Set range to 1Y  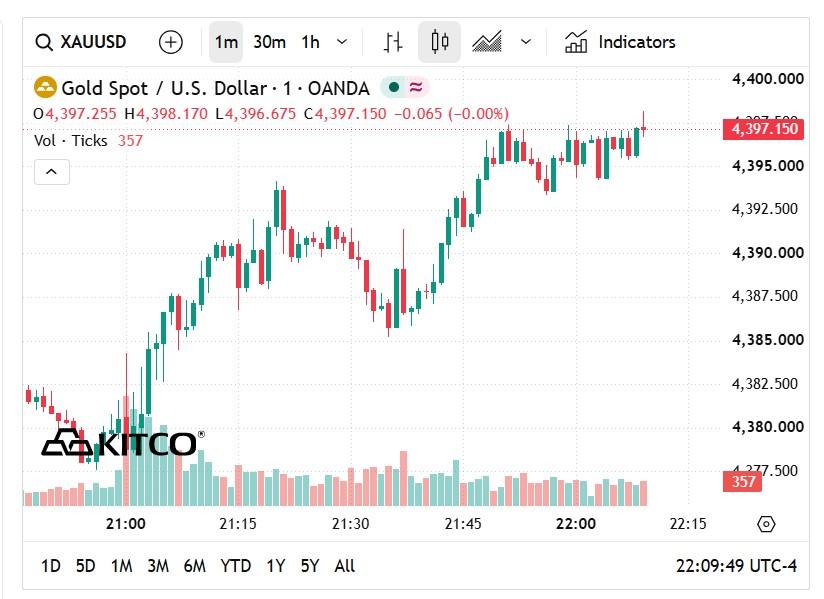(275, 566)
